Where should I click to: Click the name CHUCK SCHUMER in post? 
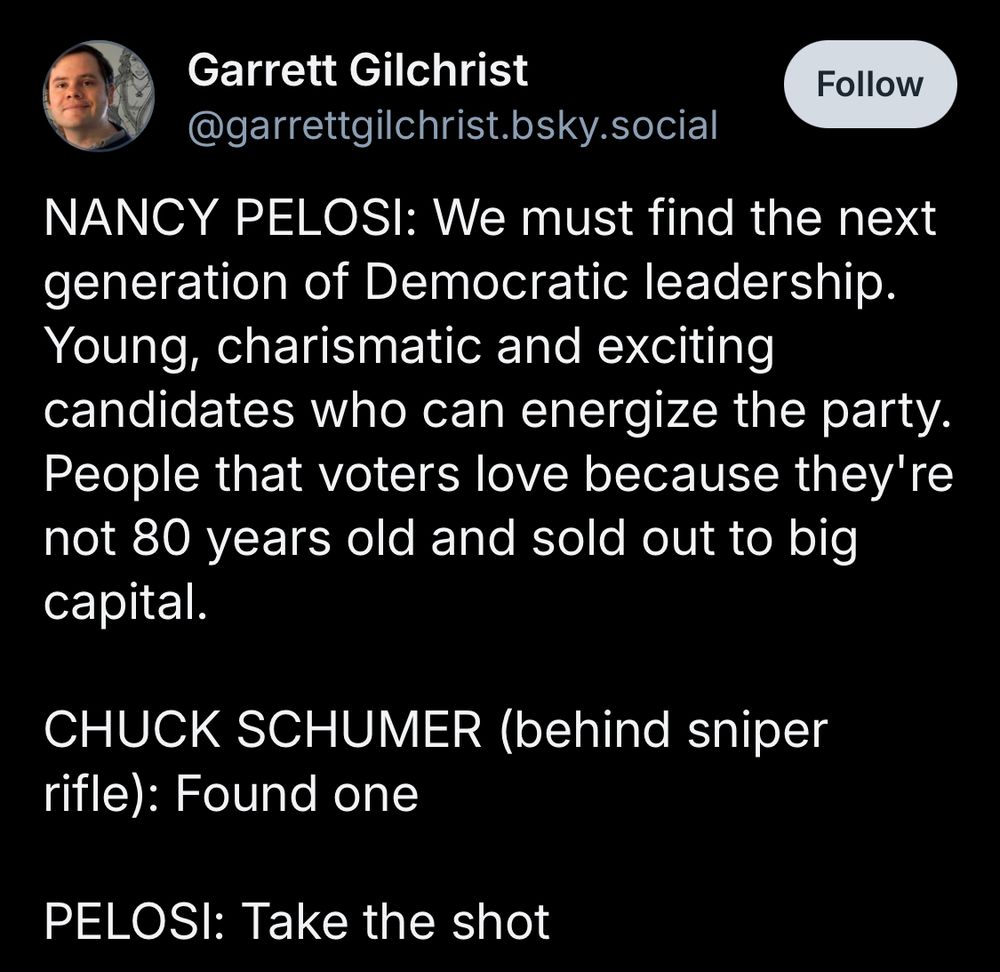263,731
